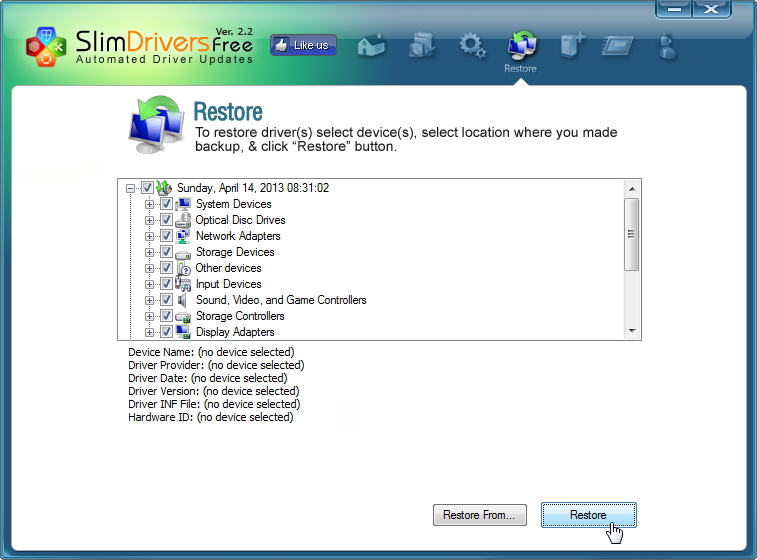Viewport: 757px width, 560px height.
Task: Expand the Storage Devices node
Action: 149,252
